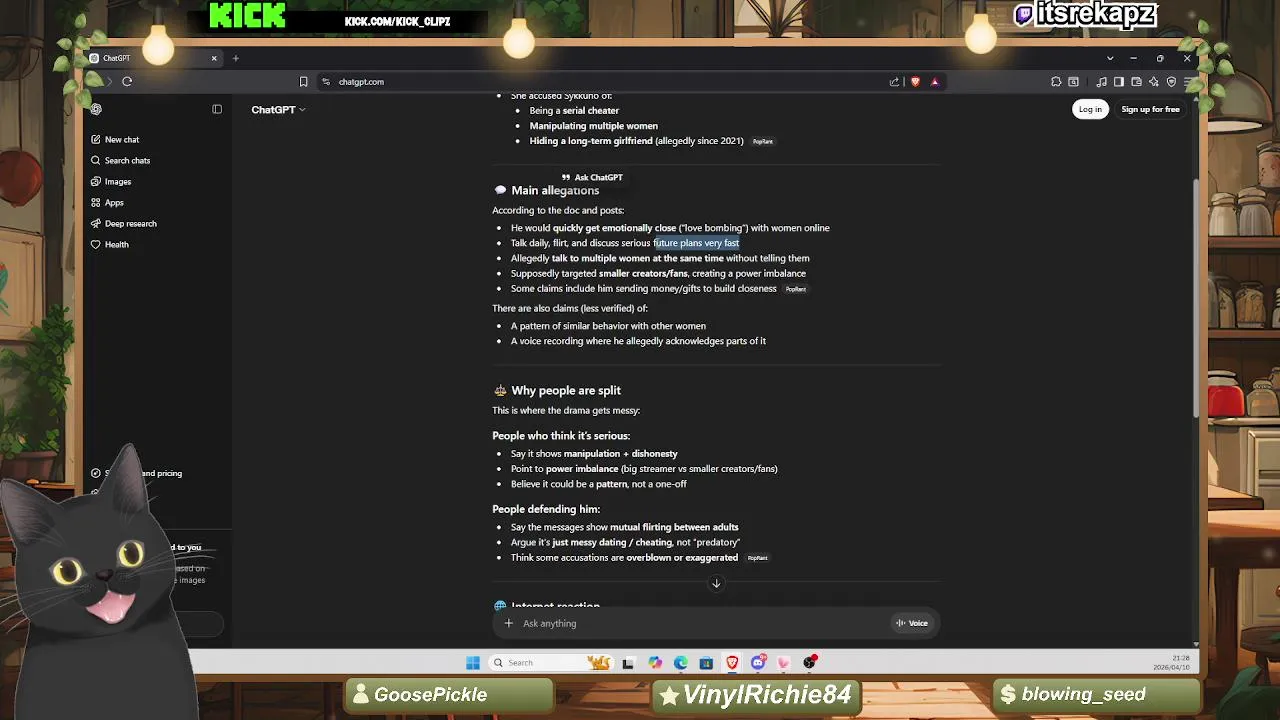Open Microsoft Store from the taskbar
Viewport: 1280px width, 720px height.
coord(706,662)
